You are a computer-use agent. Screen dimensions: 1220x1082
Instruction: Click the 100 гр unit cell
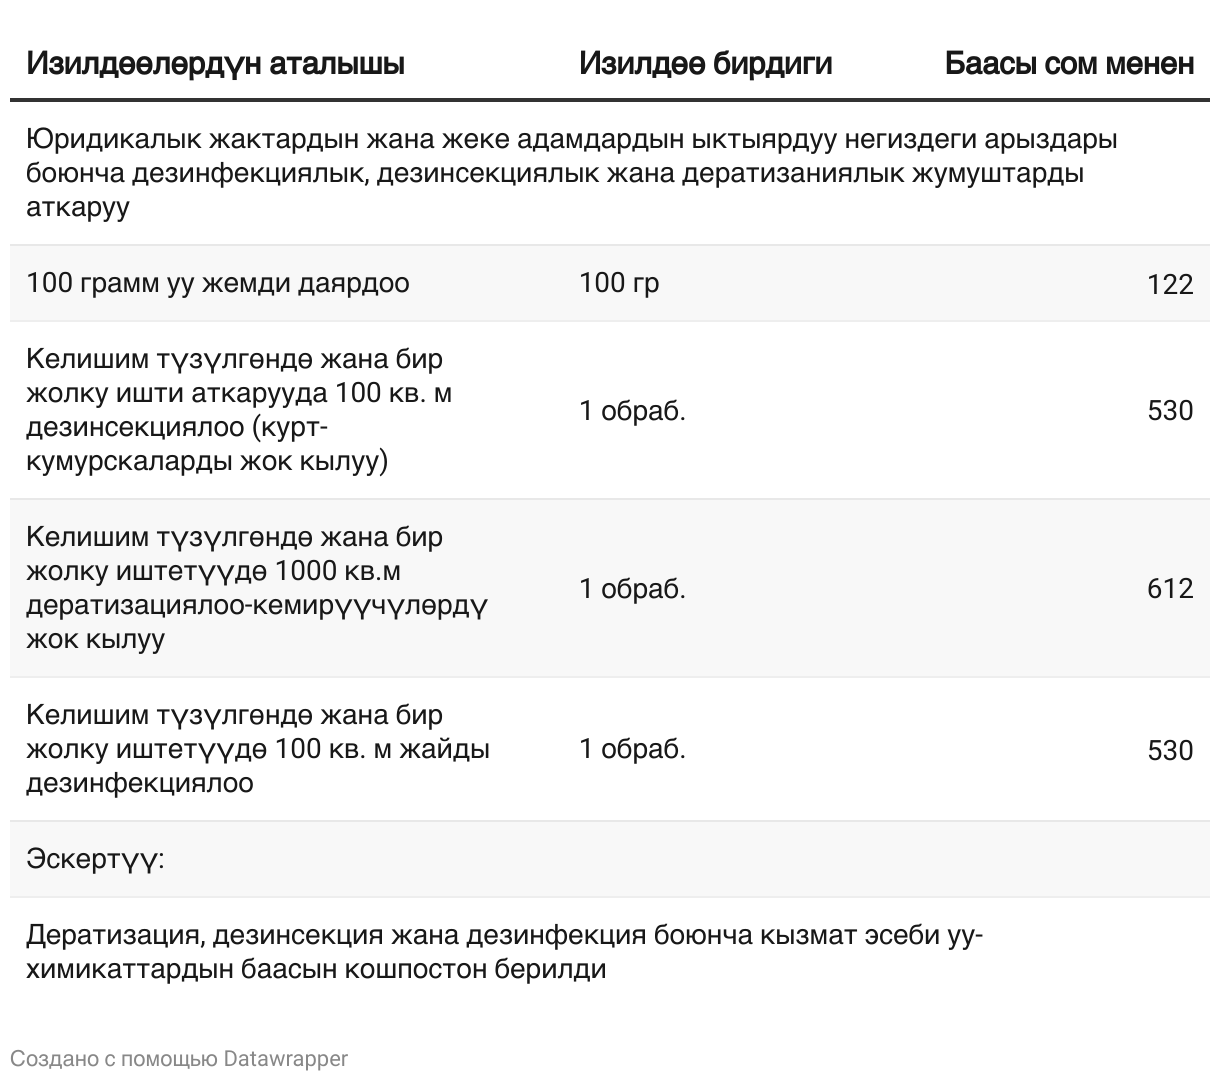coord(619,283)
